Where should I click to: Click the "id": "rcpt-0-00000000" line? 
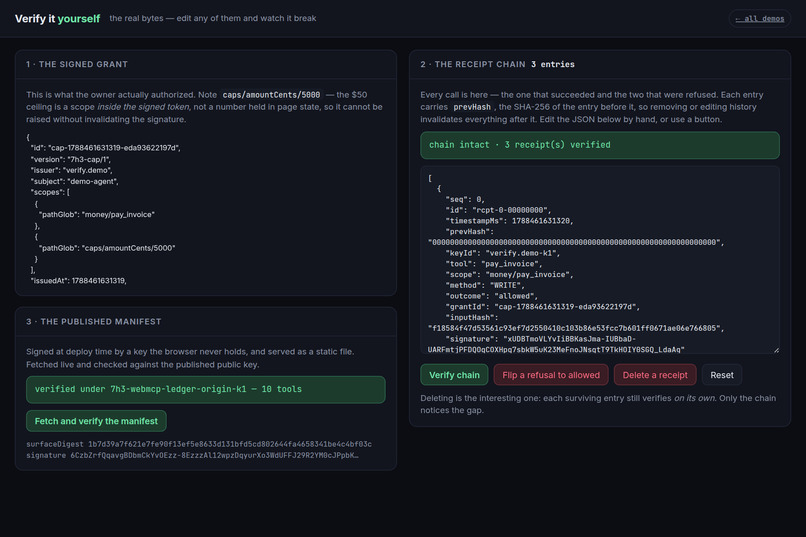click(498, 210)
